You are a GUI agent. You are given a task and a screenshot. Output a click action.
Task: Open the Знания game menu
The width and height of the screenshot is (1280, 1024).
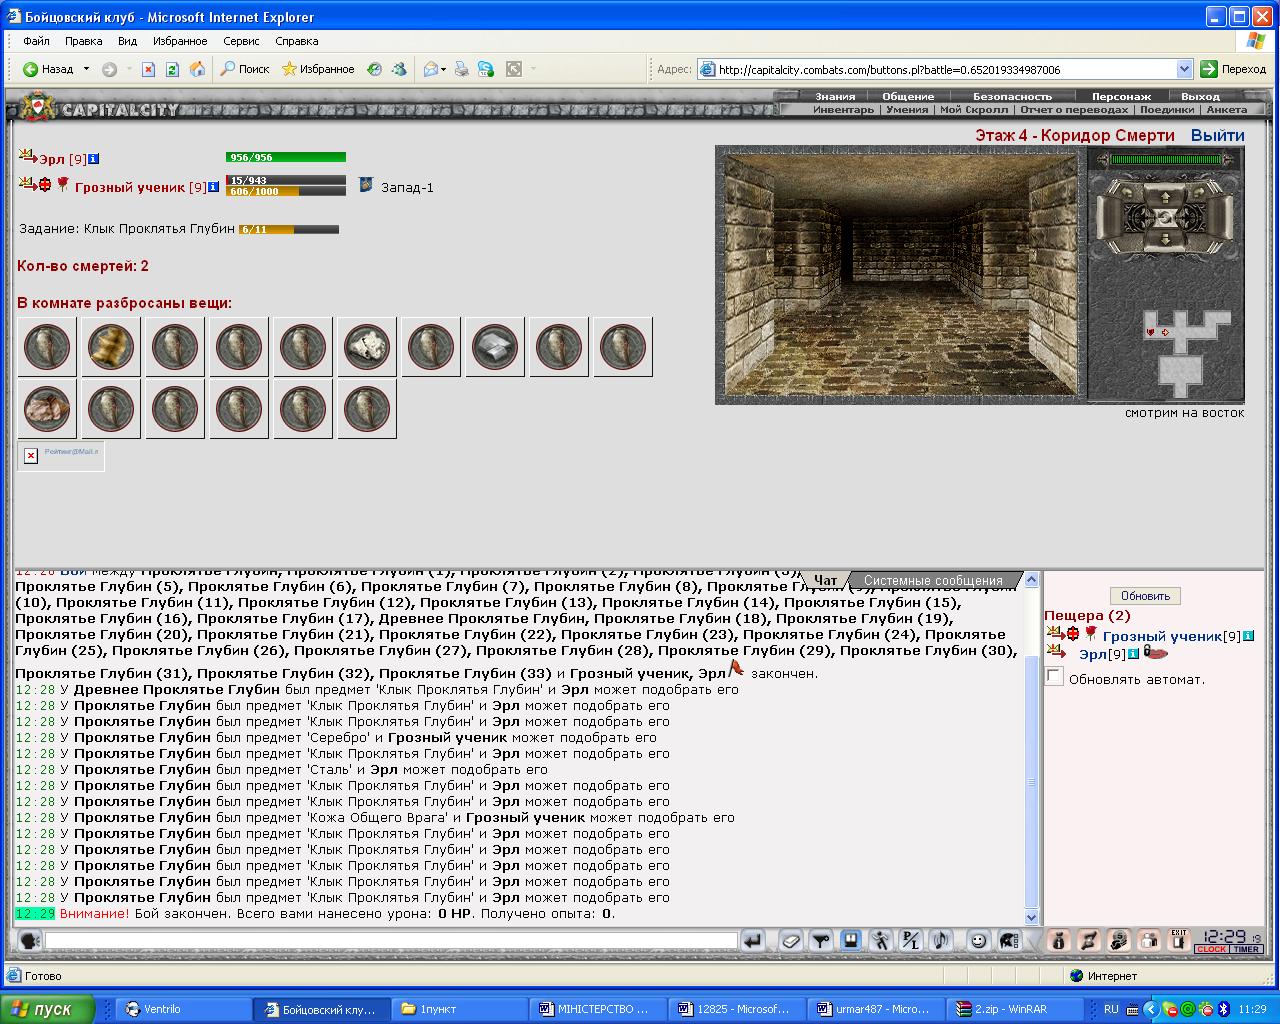[835, 96]
